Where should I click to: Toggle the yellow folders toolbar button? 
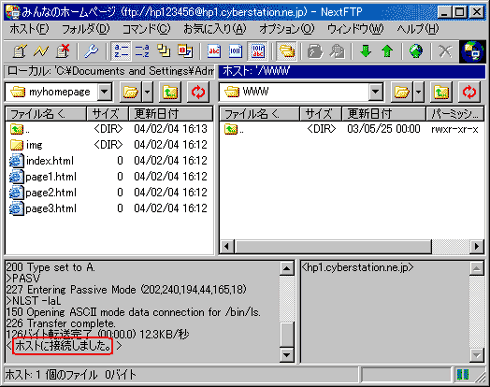point(287,51)
